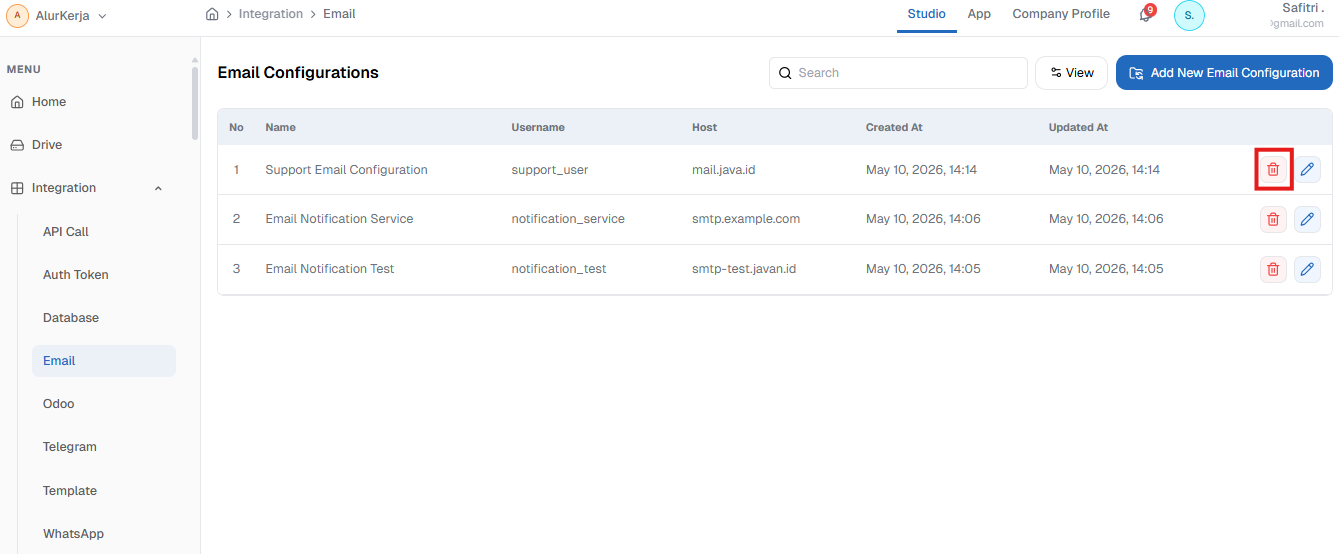Screen dimensions: 1339x554
Task: Click the Integration breadcrumb link
Action: [271, 14]
